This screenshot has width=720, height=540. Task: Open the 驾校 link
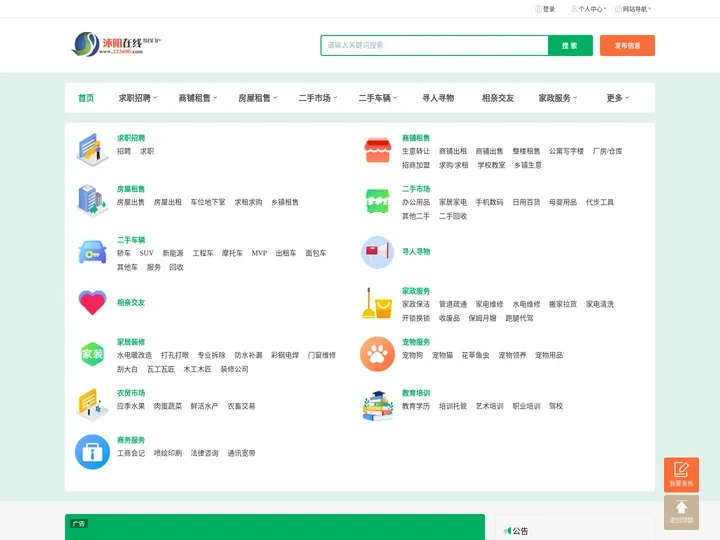[x=556, y=406]
